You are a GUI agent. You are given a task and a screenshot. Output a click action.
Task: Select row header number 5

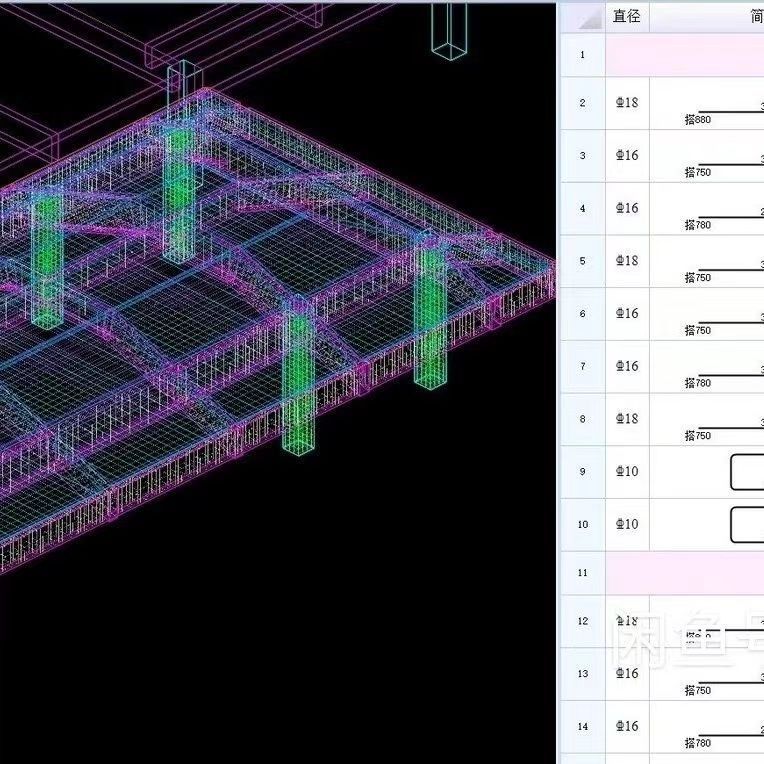point(583,261)
